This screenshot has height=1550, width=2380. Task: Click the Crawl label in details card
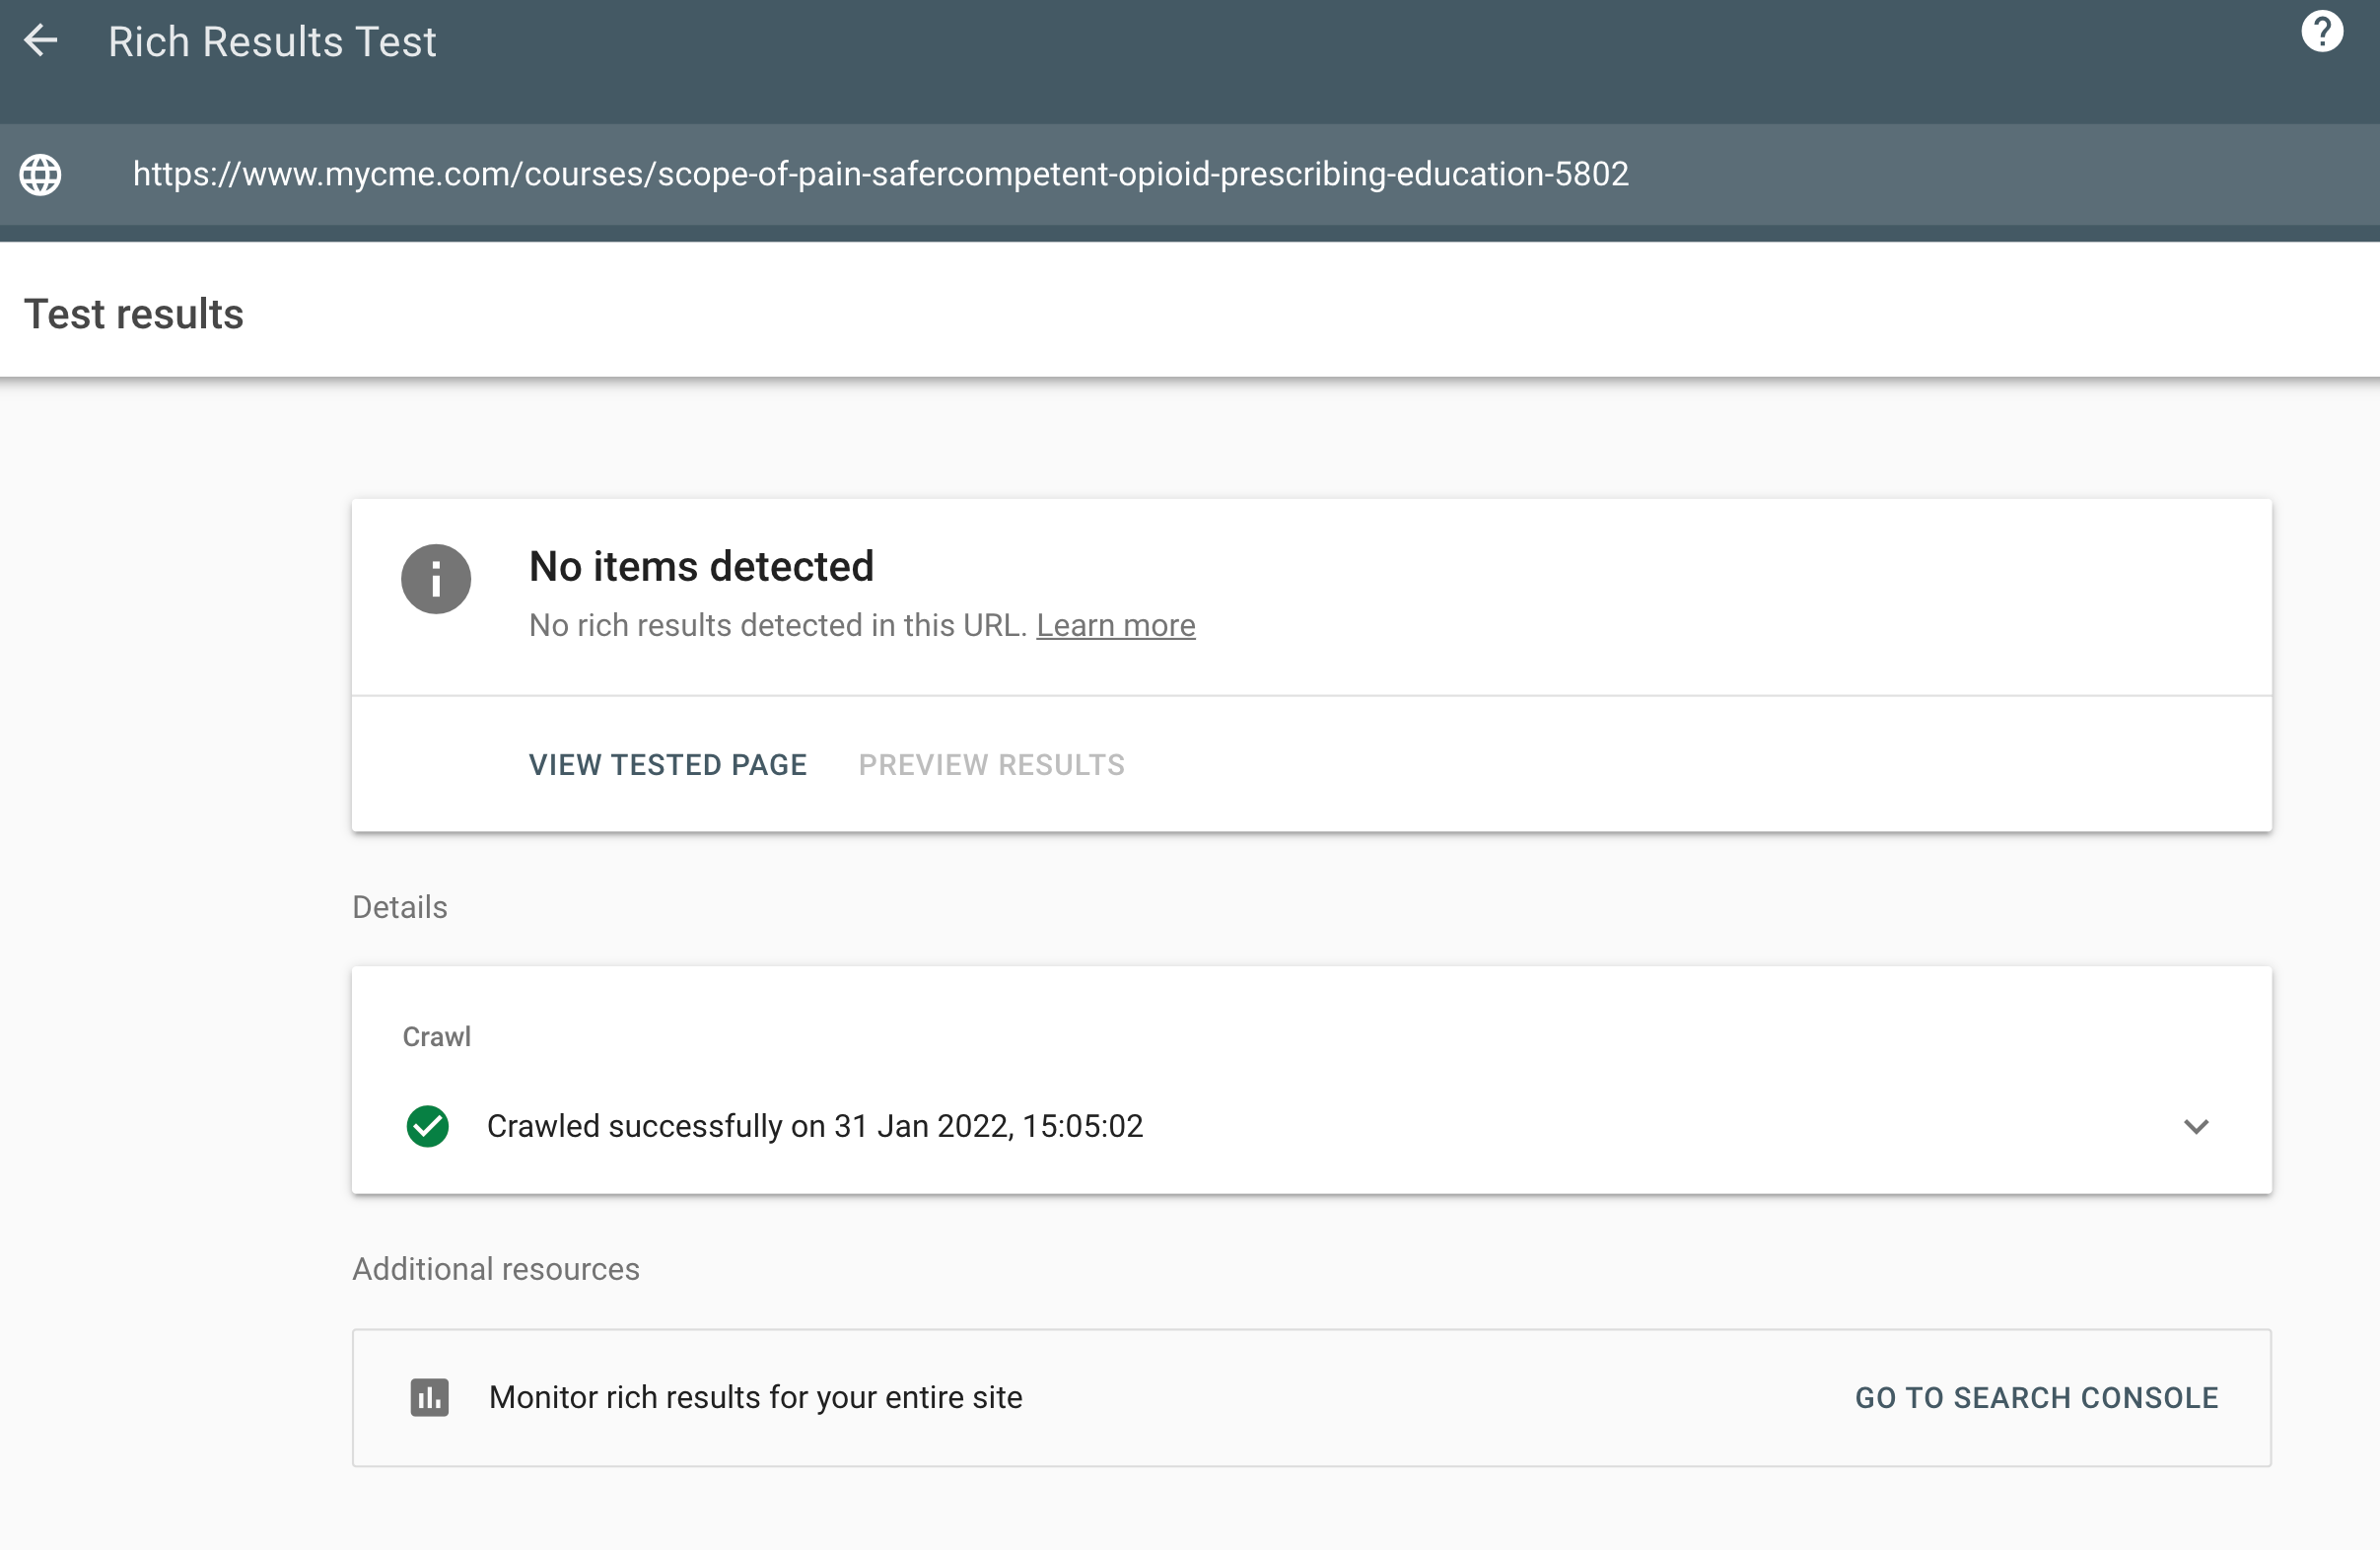pyautogui.click(x=436, y=1037)
